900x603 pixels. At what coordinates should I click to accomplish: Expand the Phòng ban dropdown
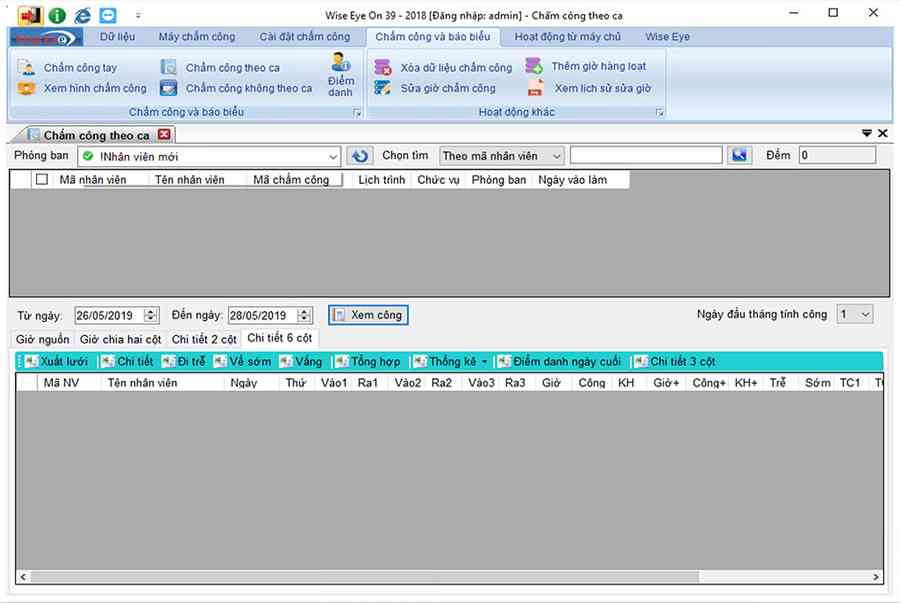pos(333,157)
